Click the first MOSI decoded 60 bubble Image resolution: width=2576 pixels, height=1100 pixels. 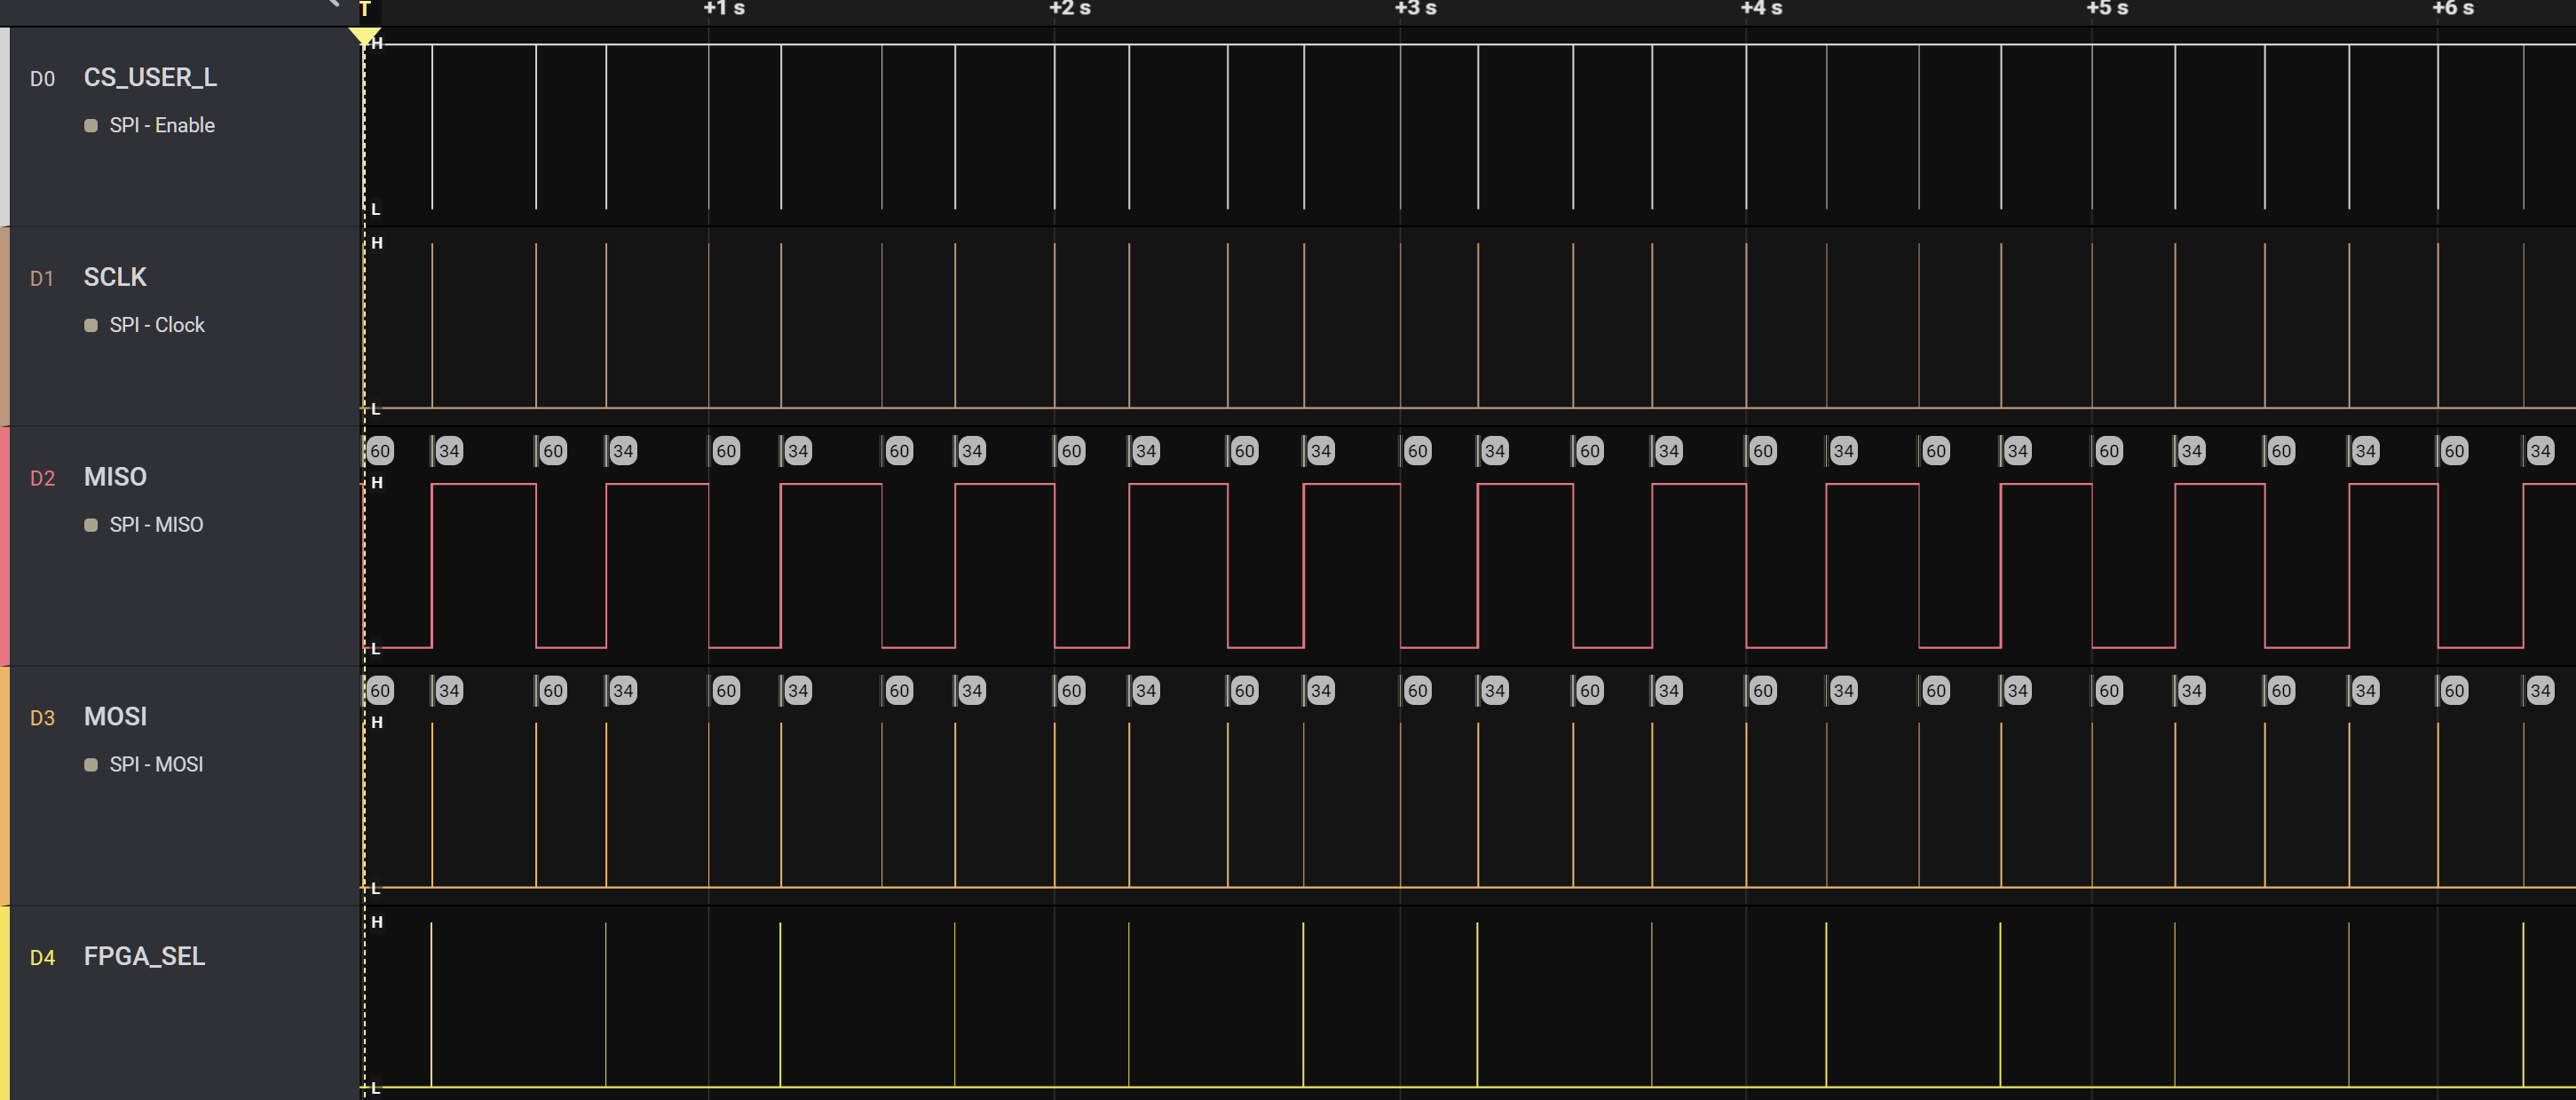pos(380,691)
